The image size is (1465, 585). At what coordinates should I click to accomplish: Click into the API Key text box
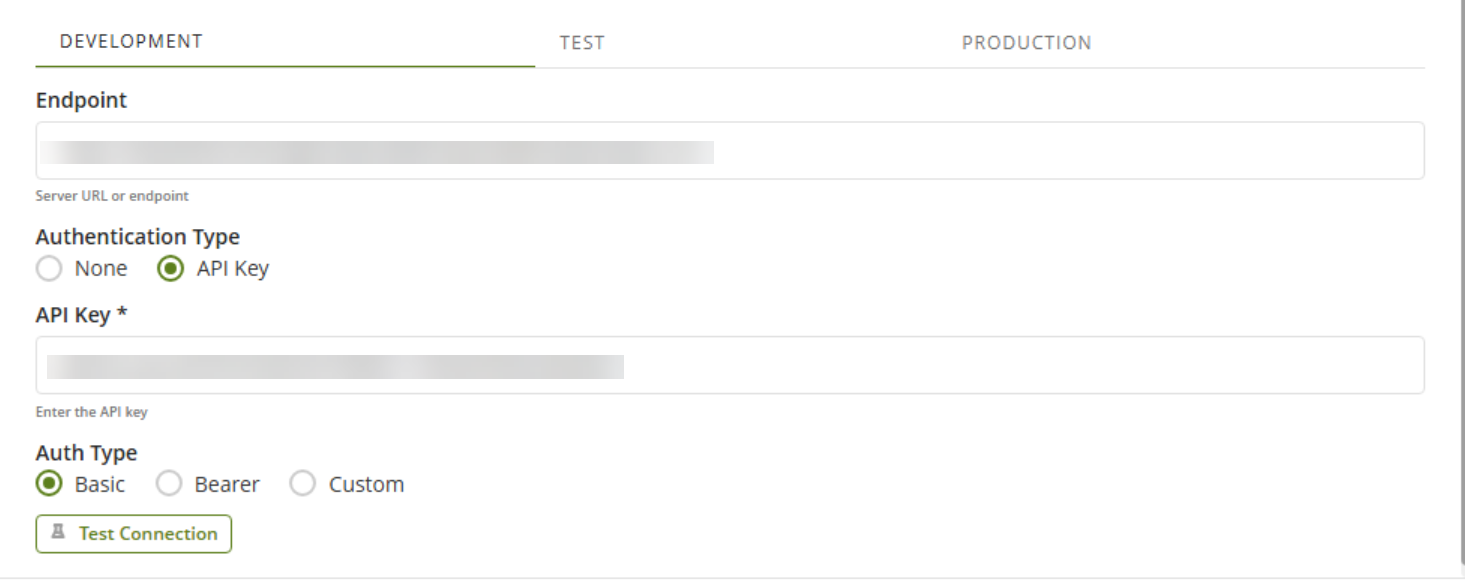click(1000, 365)
